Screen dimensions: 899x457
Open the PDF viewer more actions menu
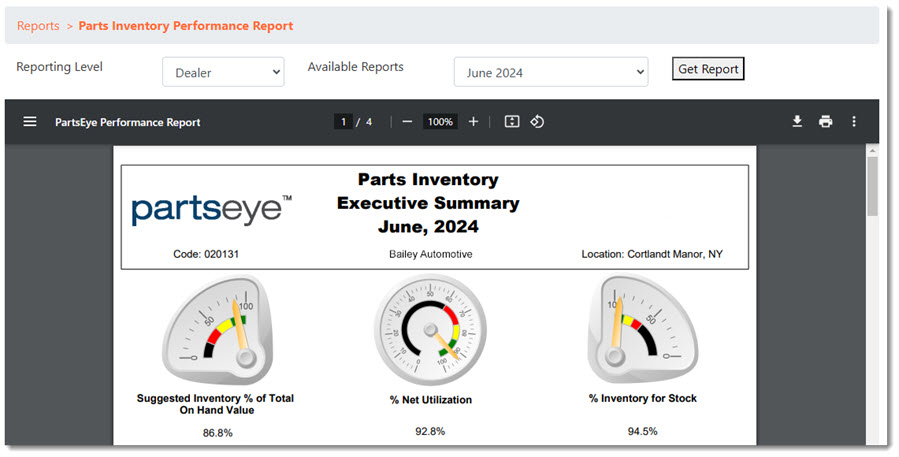(854, 122)
